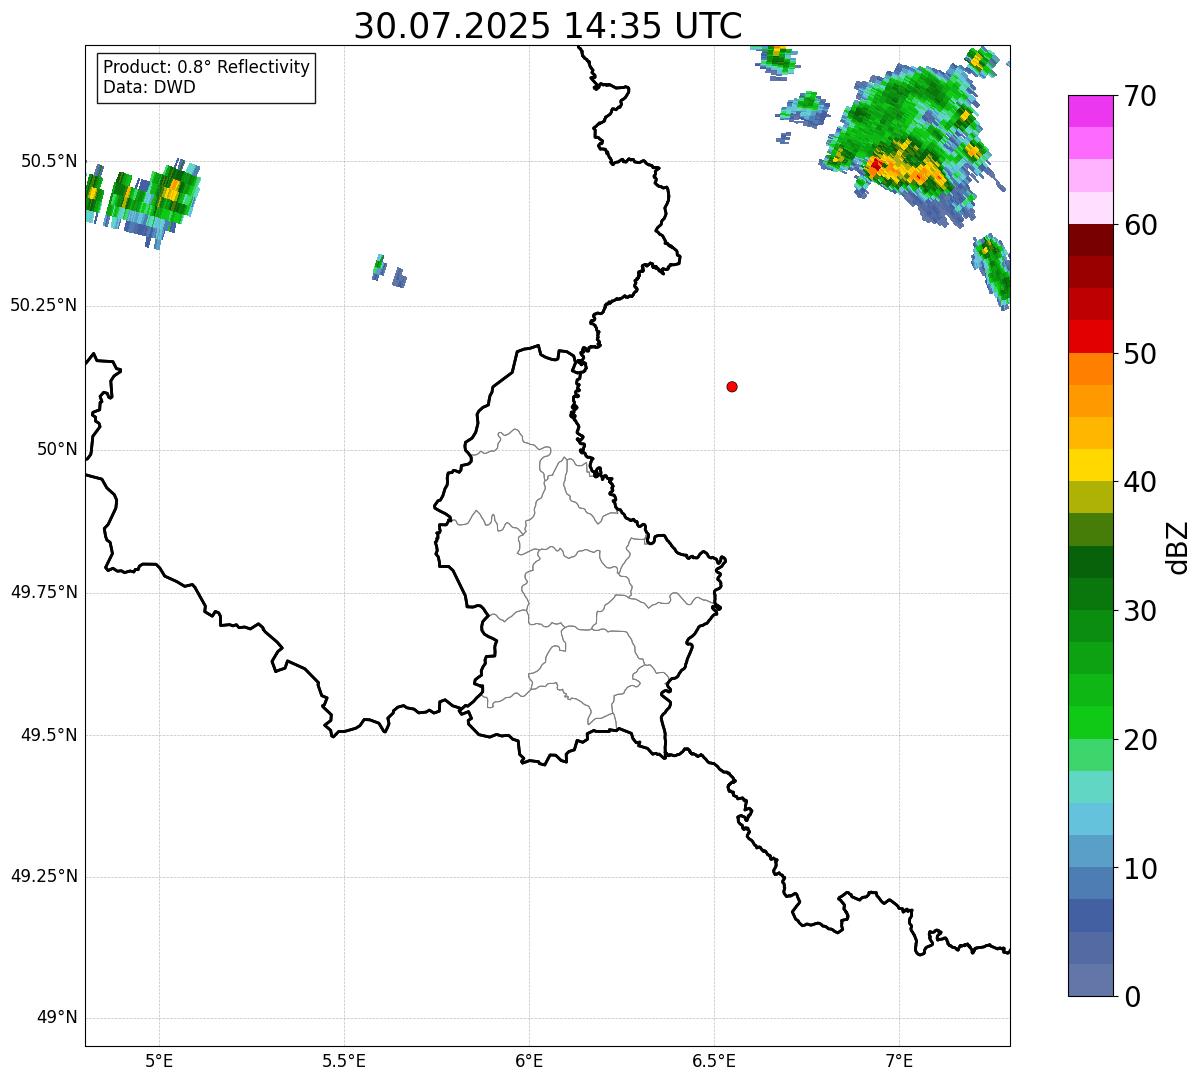Click the colorbar tick label 50
The height and width of the screenshot is (1081, 1202).
(1140, 354)
